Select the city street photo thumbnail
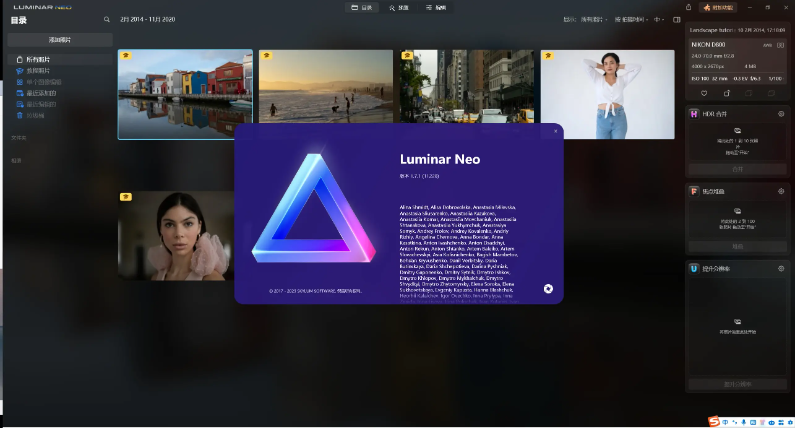This screenshot has height=428, width=795. [x=467, y=86]
